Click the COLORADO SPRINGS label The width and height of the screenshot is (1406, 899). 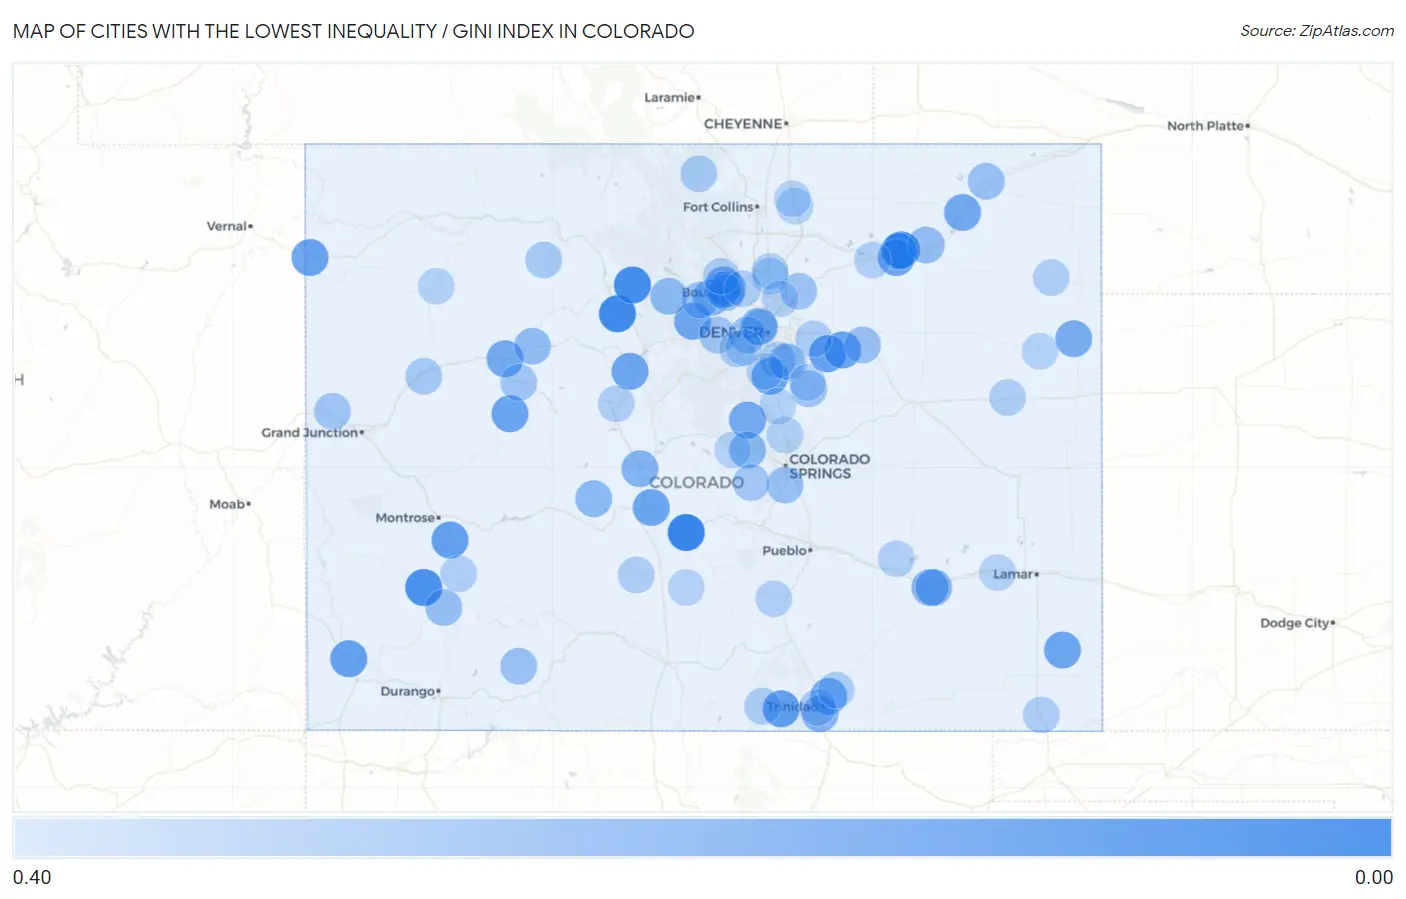pos(829,466)
